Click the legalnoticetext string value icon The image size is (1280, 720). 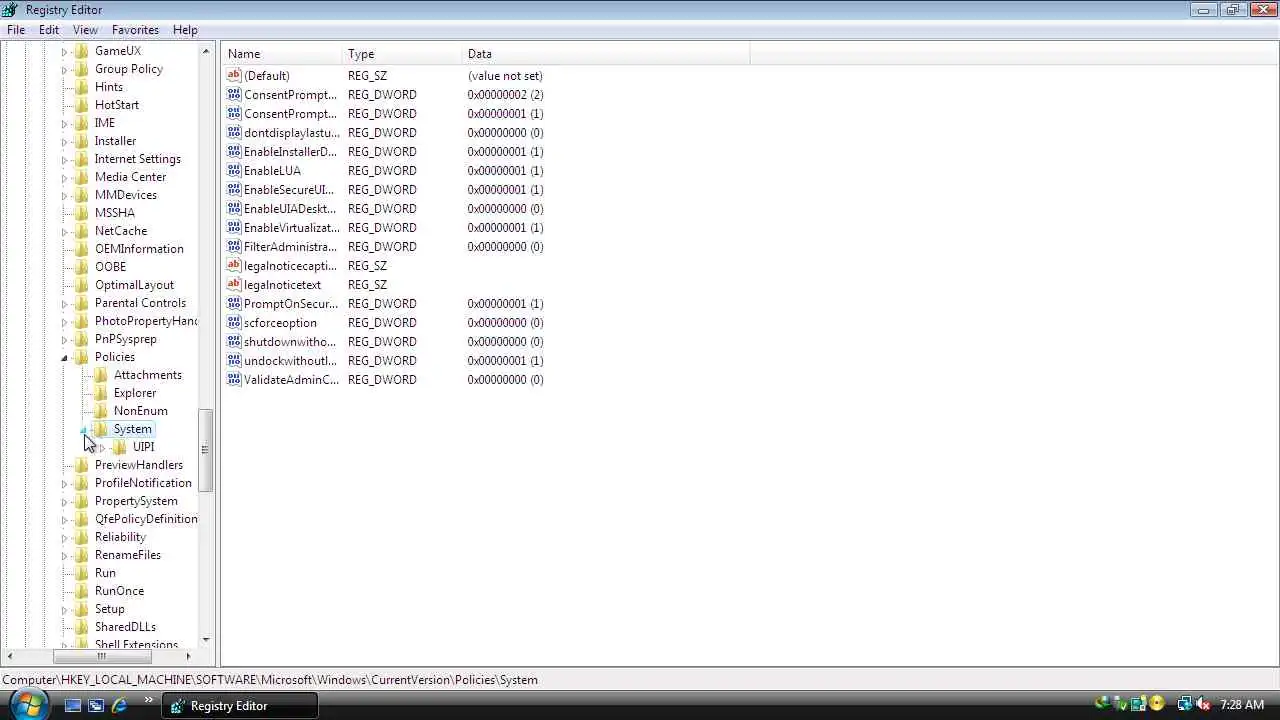234,285
